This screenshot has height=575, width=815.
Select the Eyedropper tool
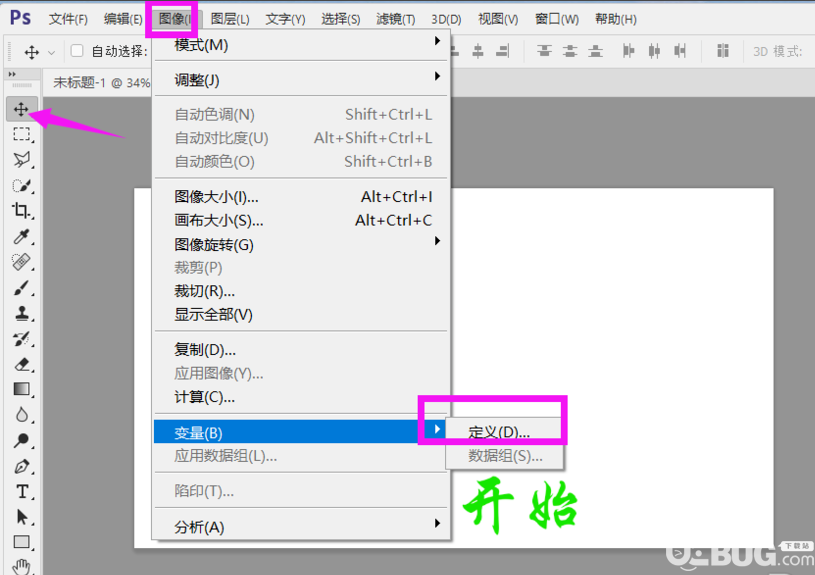coord(21,237)
